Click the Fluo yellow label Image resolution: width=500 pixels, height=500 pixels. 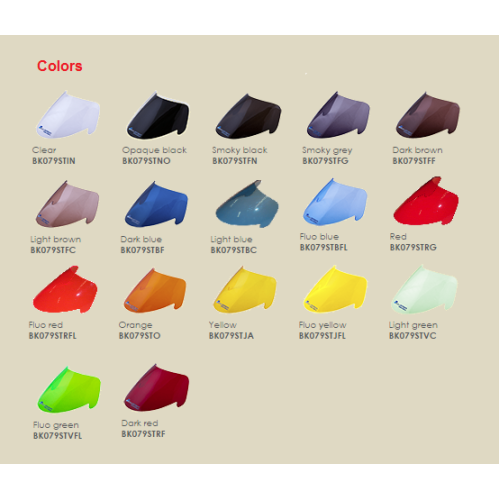[x=323, y=325]
